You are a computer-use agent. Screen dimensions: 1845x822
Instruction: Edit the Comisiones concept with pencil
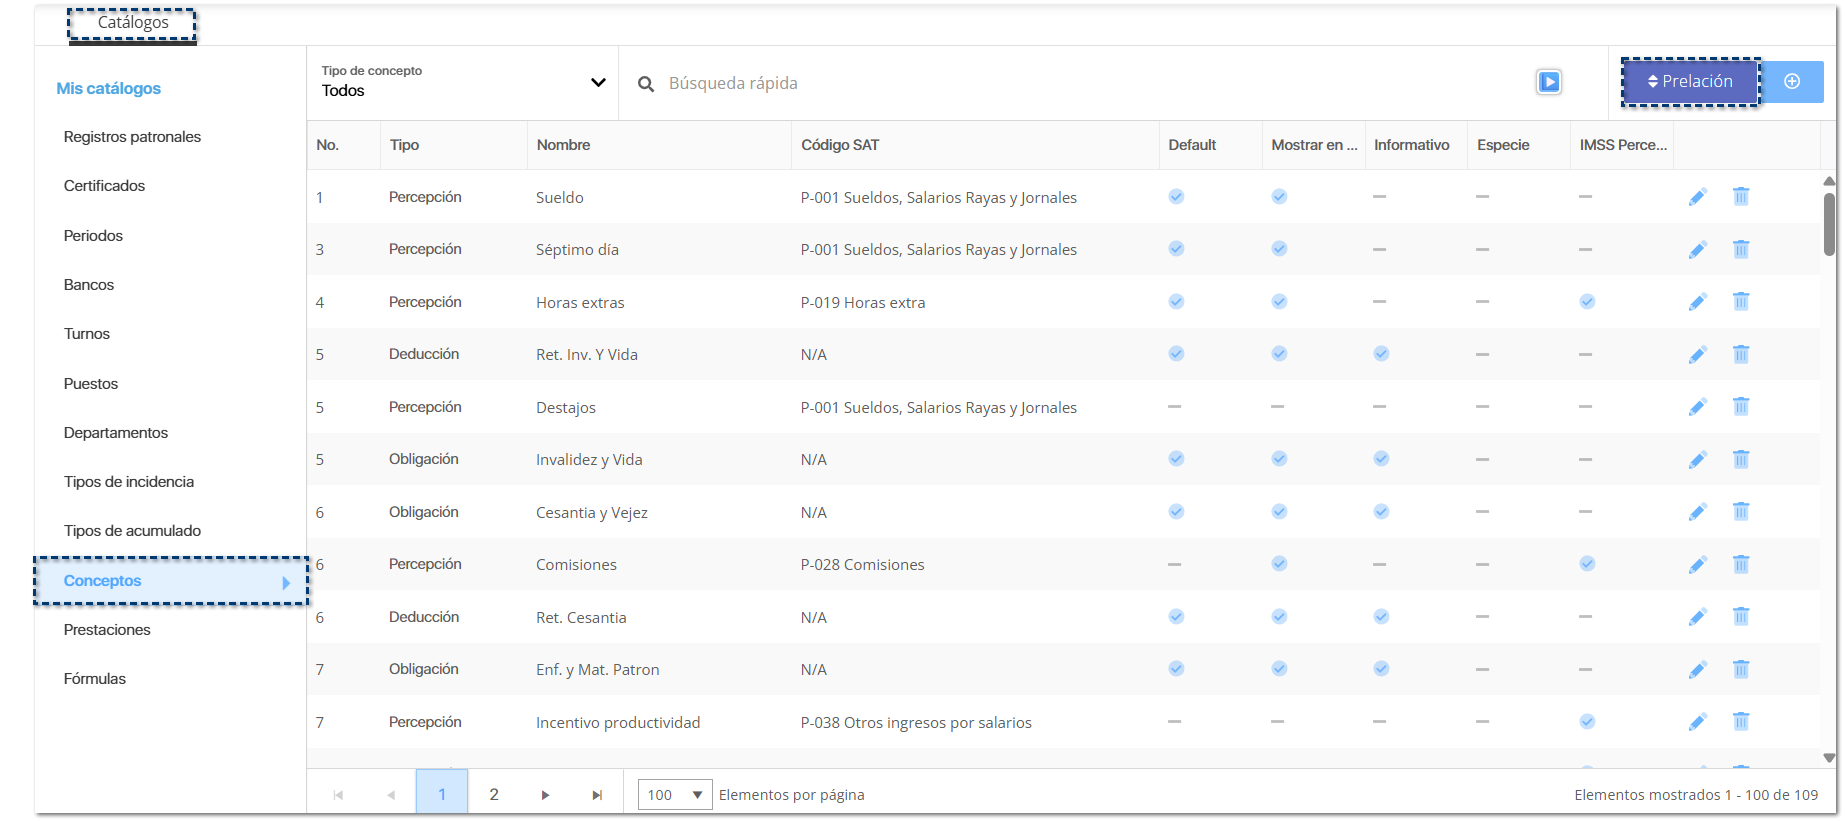point(1697,565)
